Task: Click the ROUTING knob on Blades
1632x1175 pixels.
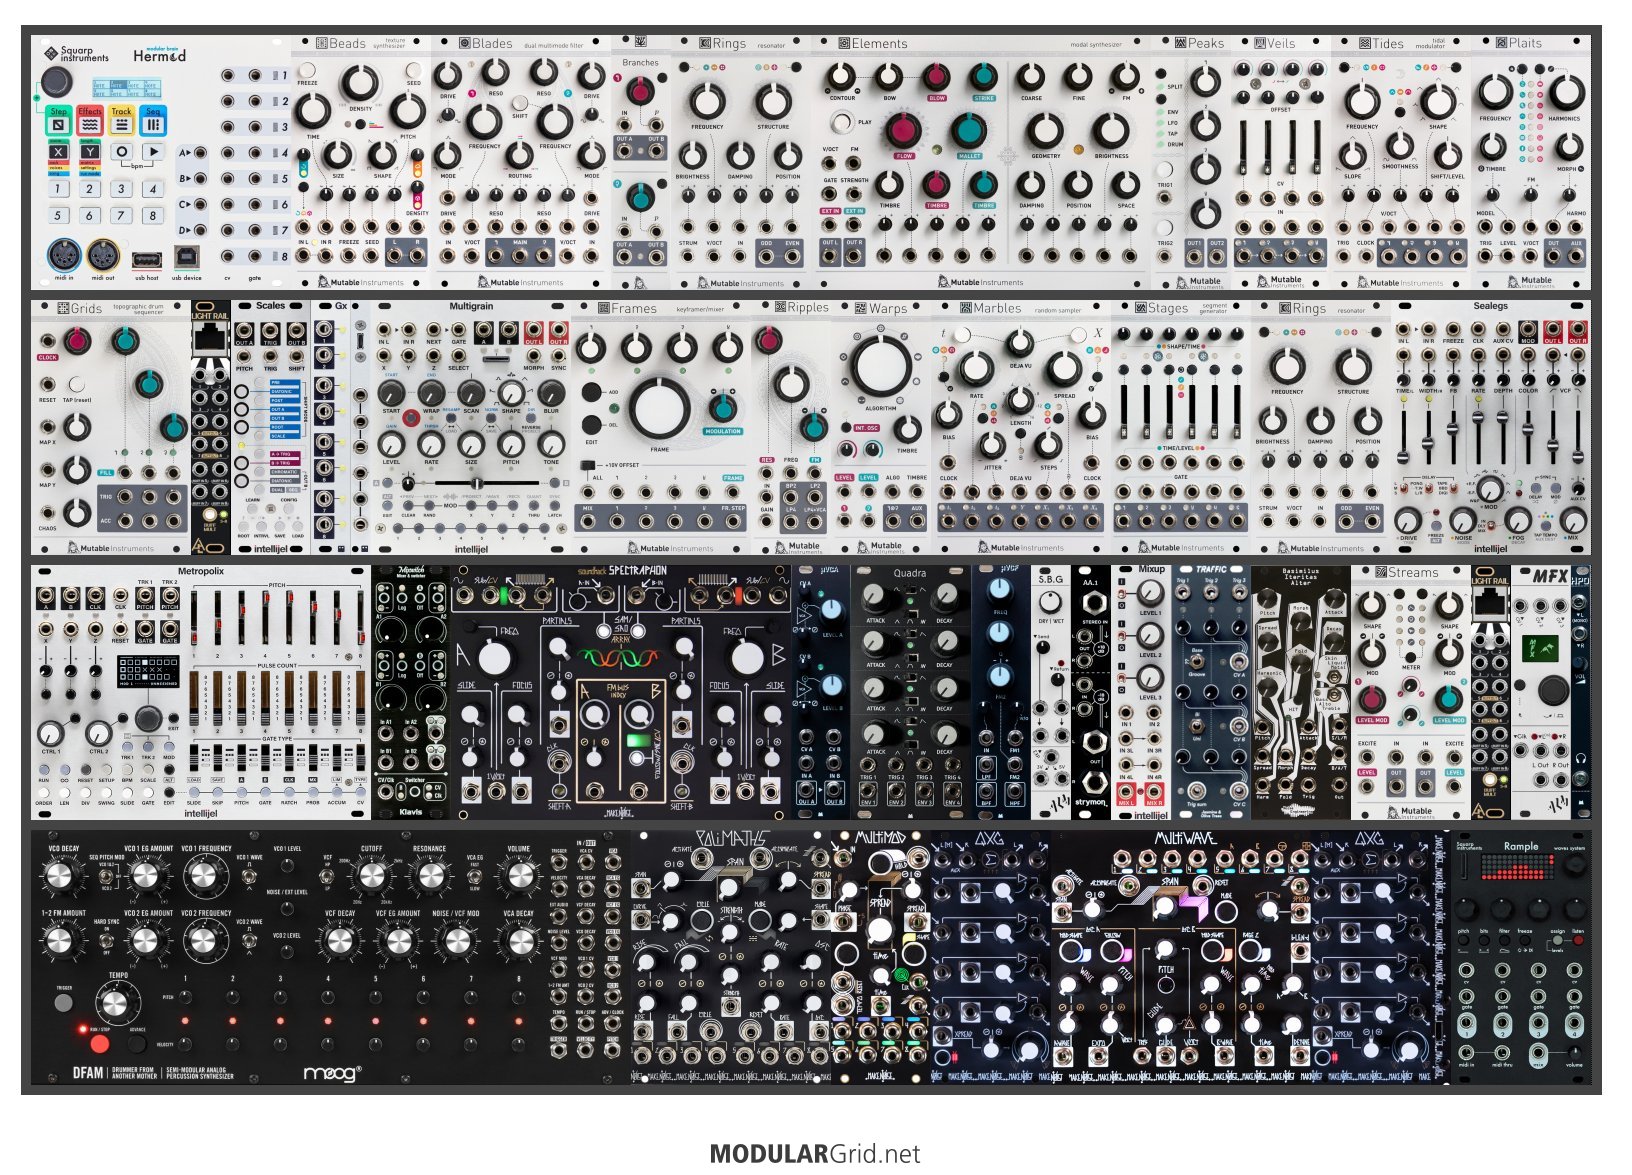Action: pyautogui.click(x=520, y=155)
